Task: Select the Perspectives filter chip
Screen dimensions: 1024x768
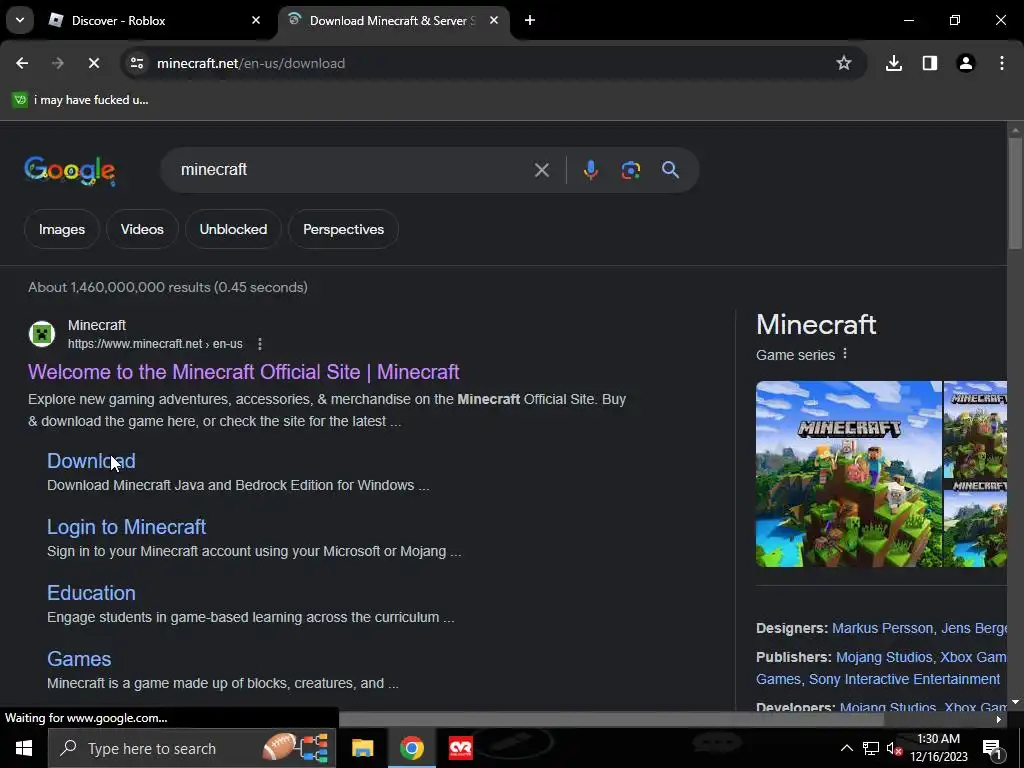Action: pos(343,229)
